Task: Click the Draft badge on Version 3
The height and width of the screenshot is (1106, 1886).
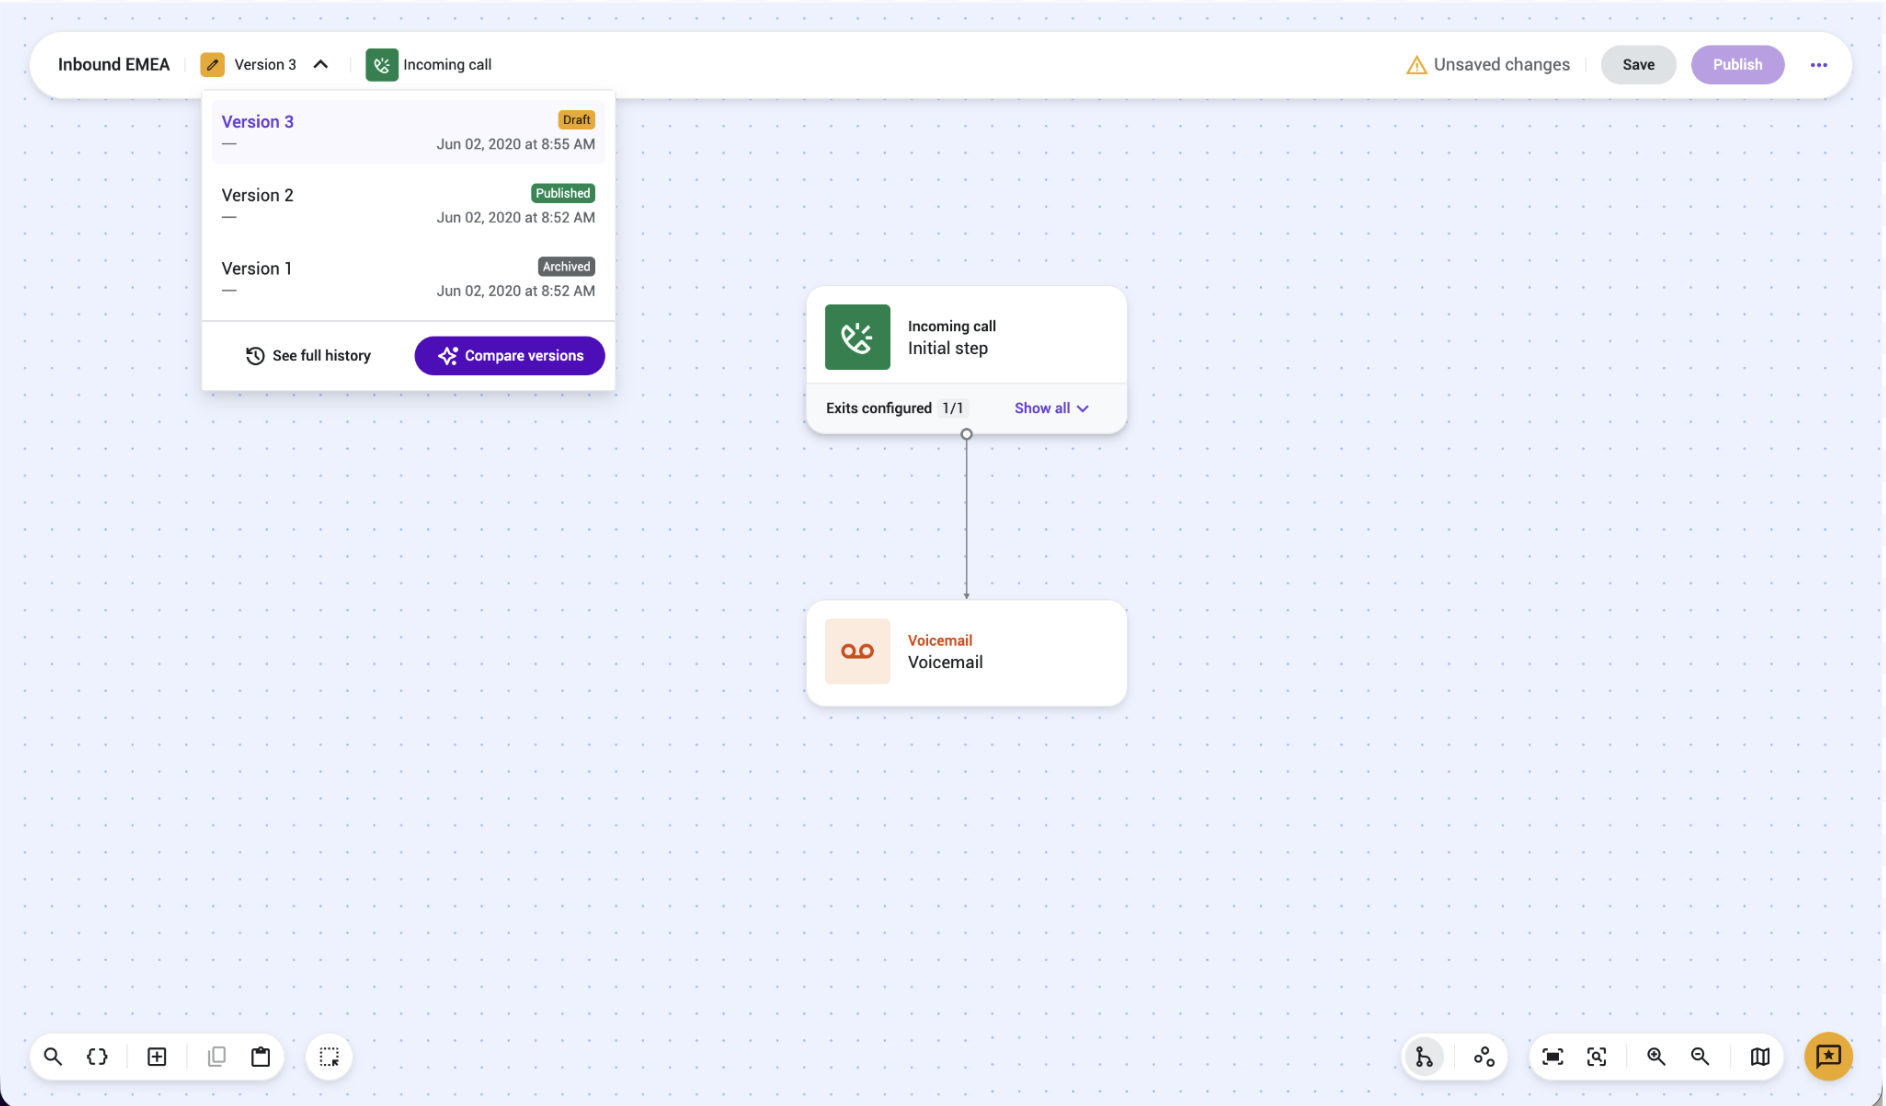Action: pos(576,120)
